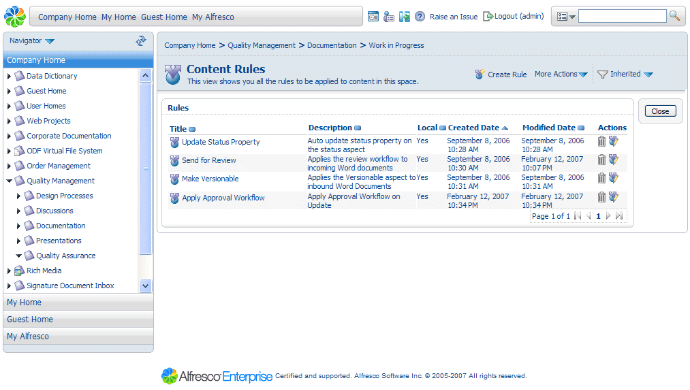Collapse the Quality Management tree node

click(x=9, y=181)
